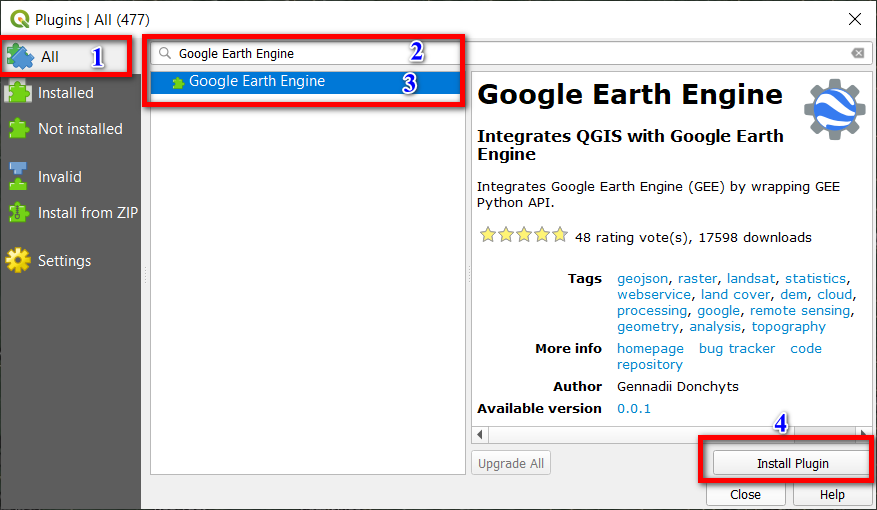Click the author name Gennadii Donchyts
Screen dimensions: 877x510
[x=677, y=386]
